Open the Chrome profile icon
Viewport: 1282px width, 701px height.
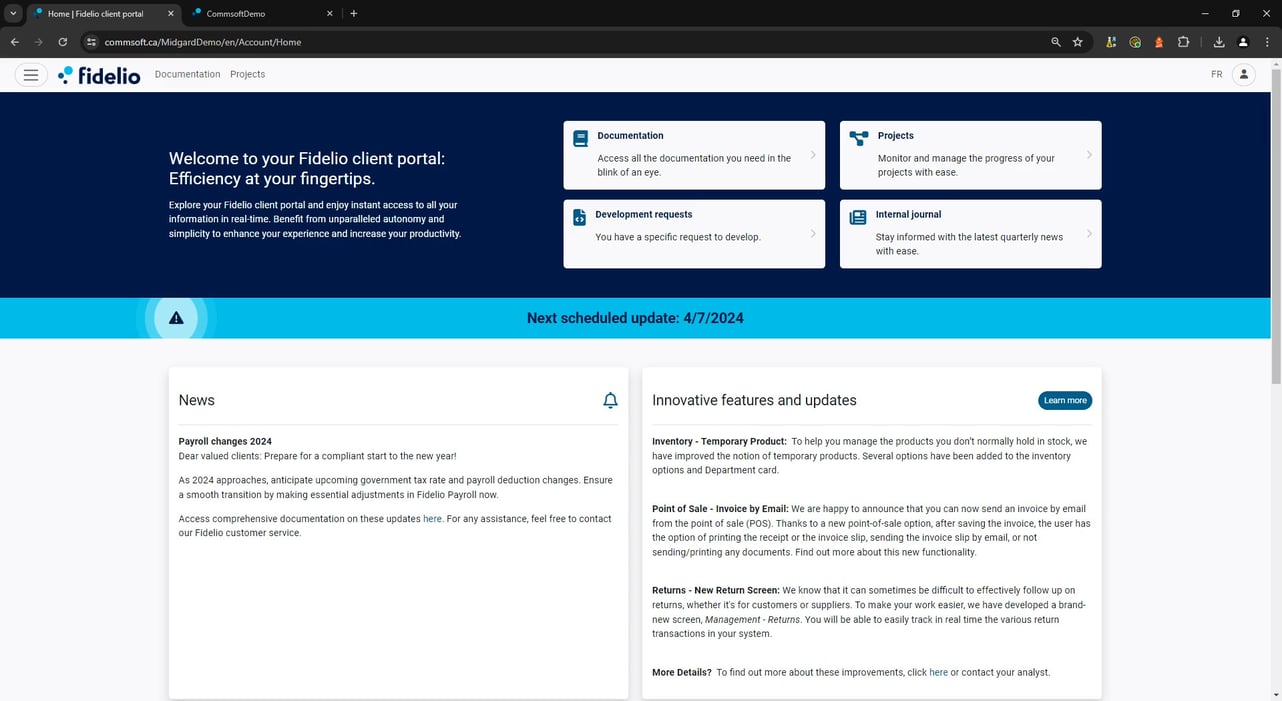tap(1243, 42)
